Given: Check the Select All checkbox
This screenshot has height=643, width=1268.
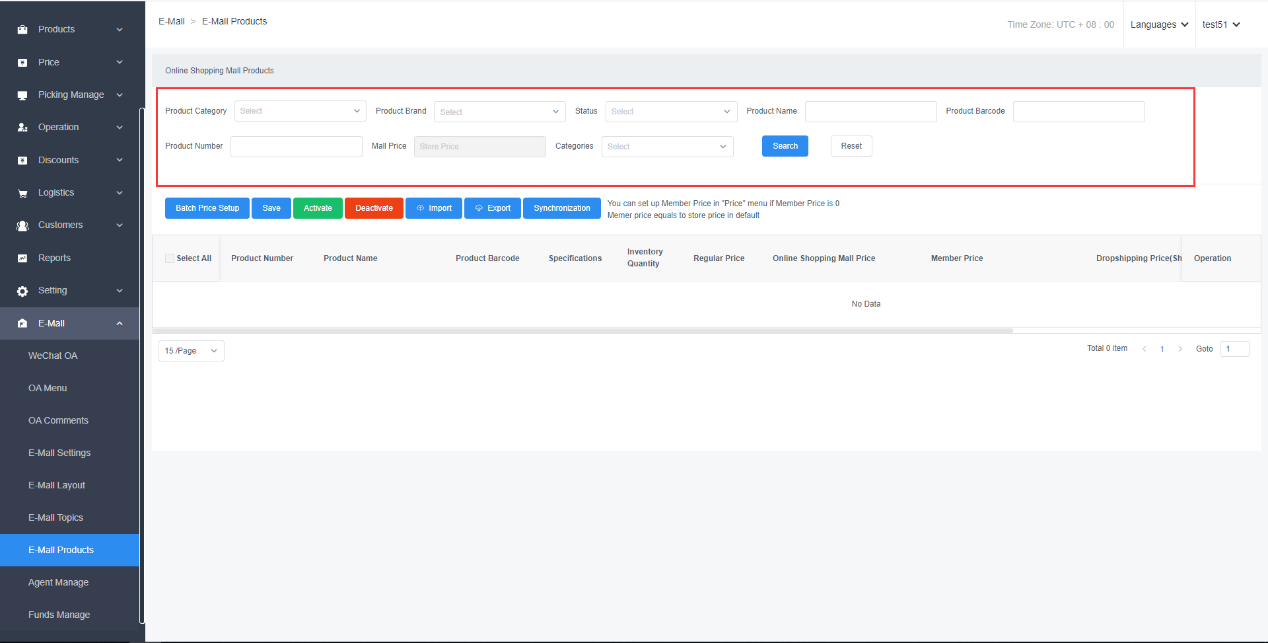Looking at the screenshot, I should pyautogui.click(x=170, y=258).
